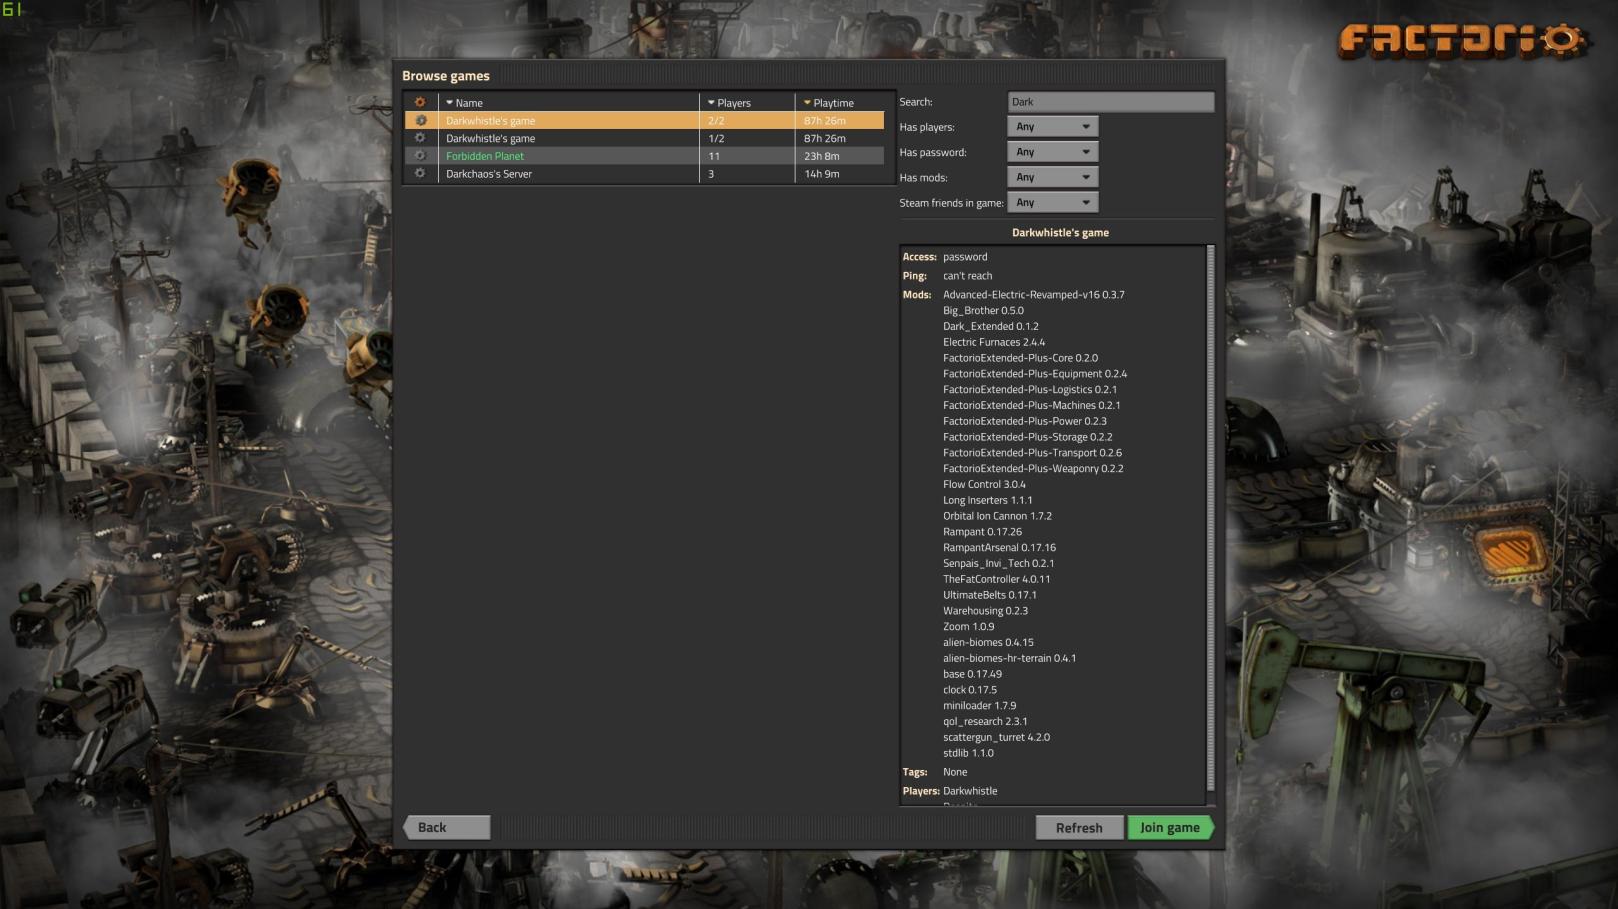Click the Senpais_Invi_Tech 0.2.1 mod entry
This screenshot has width=1618, height=909.
tap(998, 564)
